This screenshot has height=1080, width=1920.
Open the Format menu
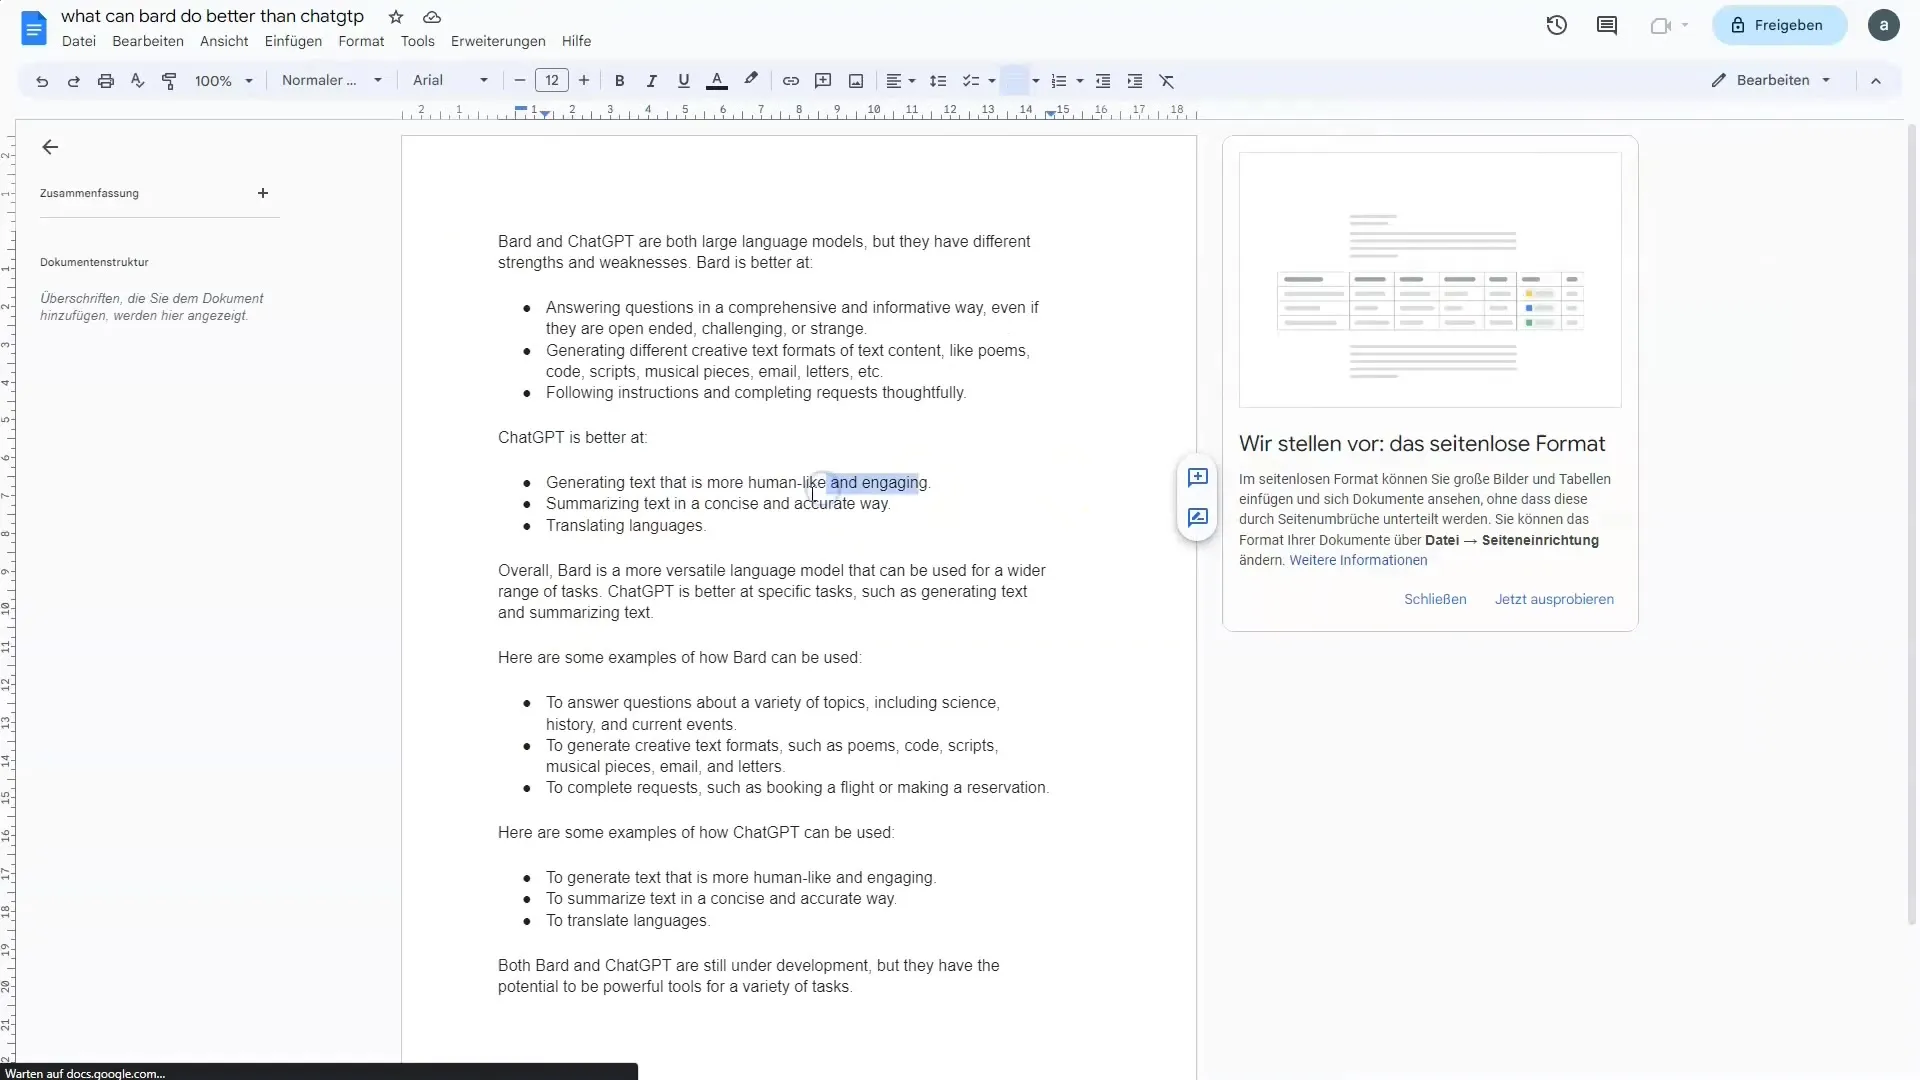(360, 40)
